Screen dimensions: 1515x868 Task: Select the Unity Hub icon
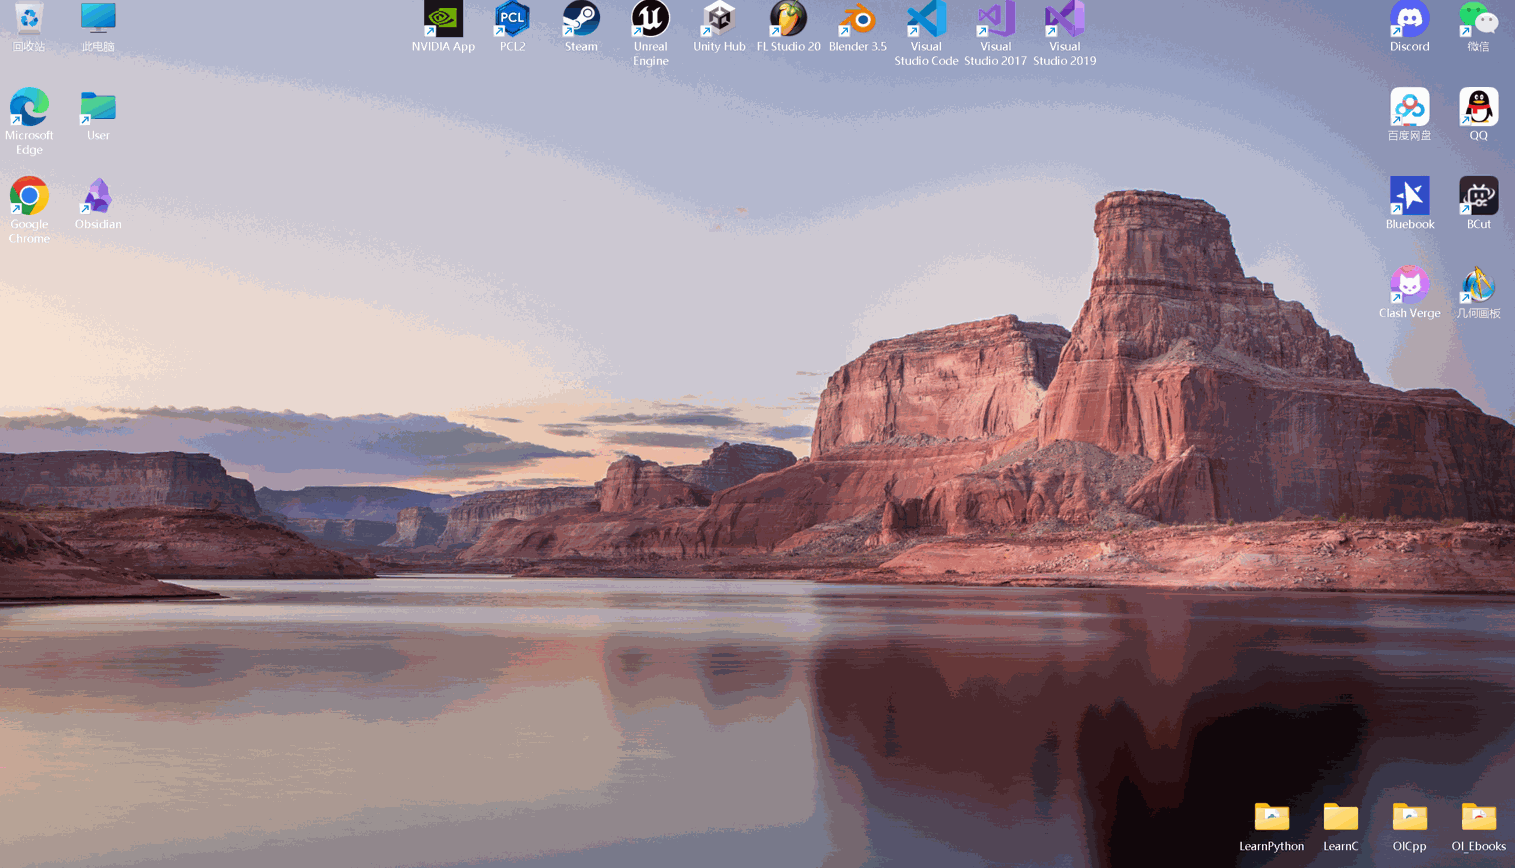click(719, 20)
